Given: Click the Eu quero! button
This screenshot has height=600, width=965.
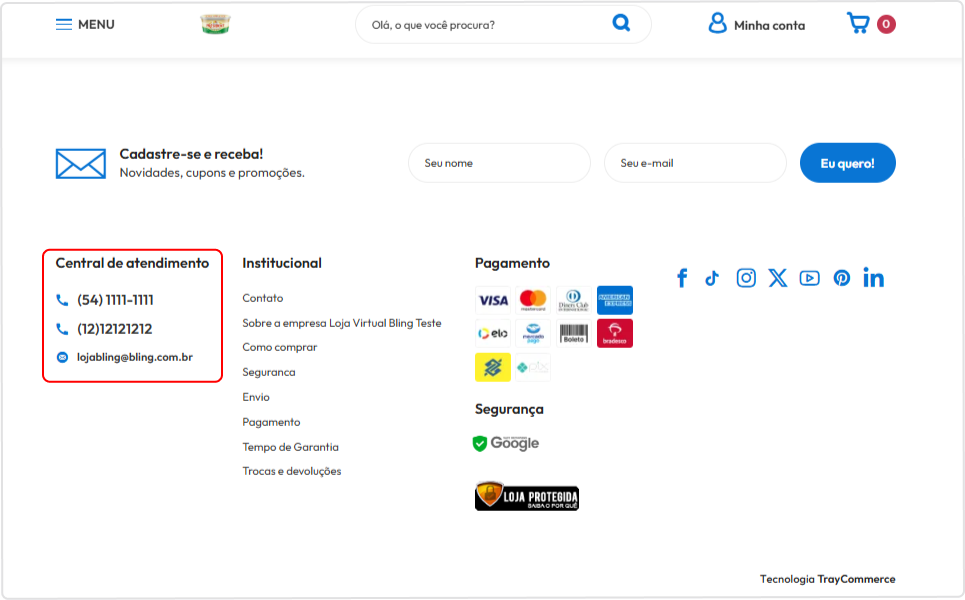Looking at the screenshot, I should coord(847,163).
